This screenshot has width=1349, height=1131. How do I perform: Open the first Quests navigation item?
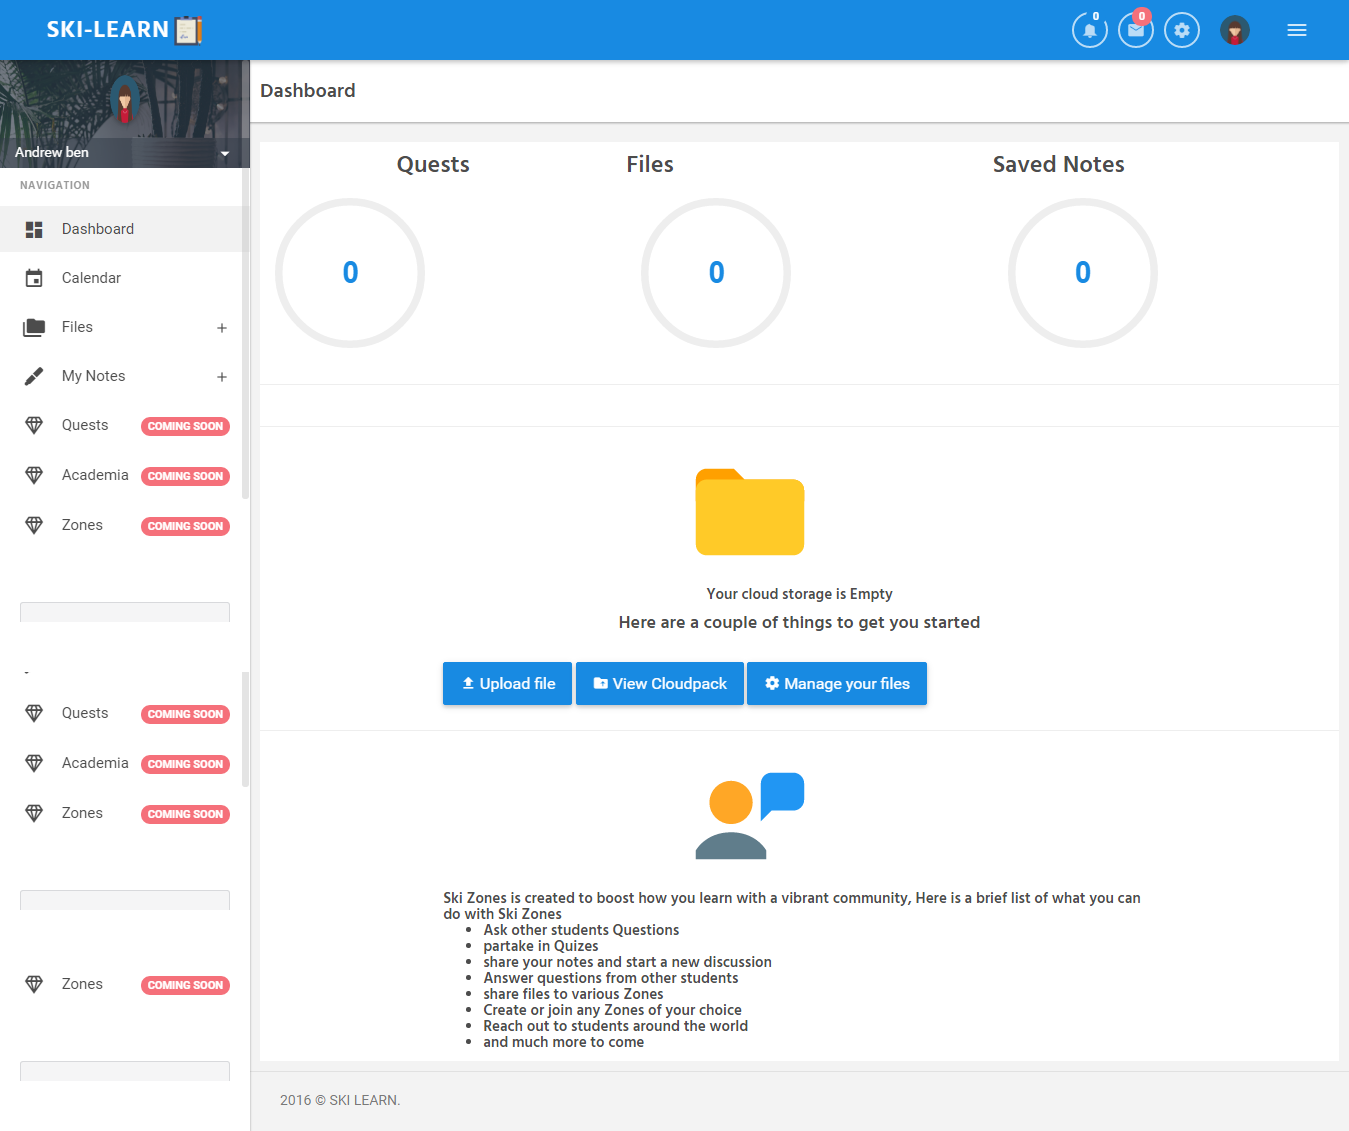pyautogui.click(x=85, y=425)
